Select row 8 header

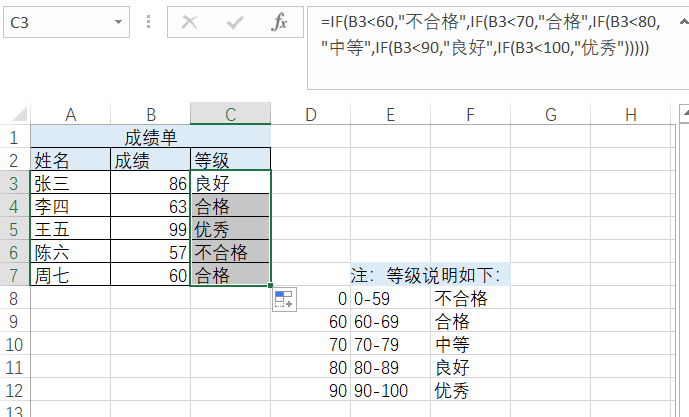pyautogui.click(x=15, y=297)
